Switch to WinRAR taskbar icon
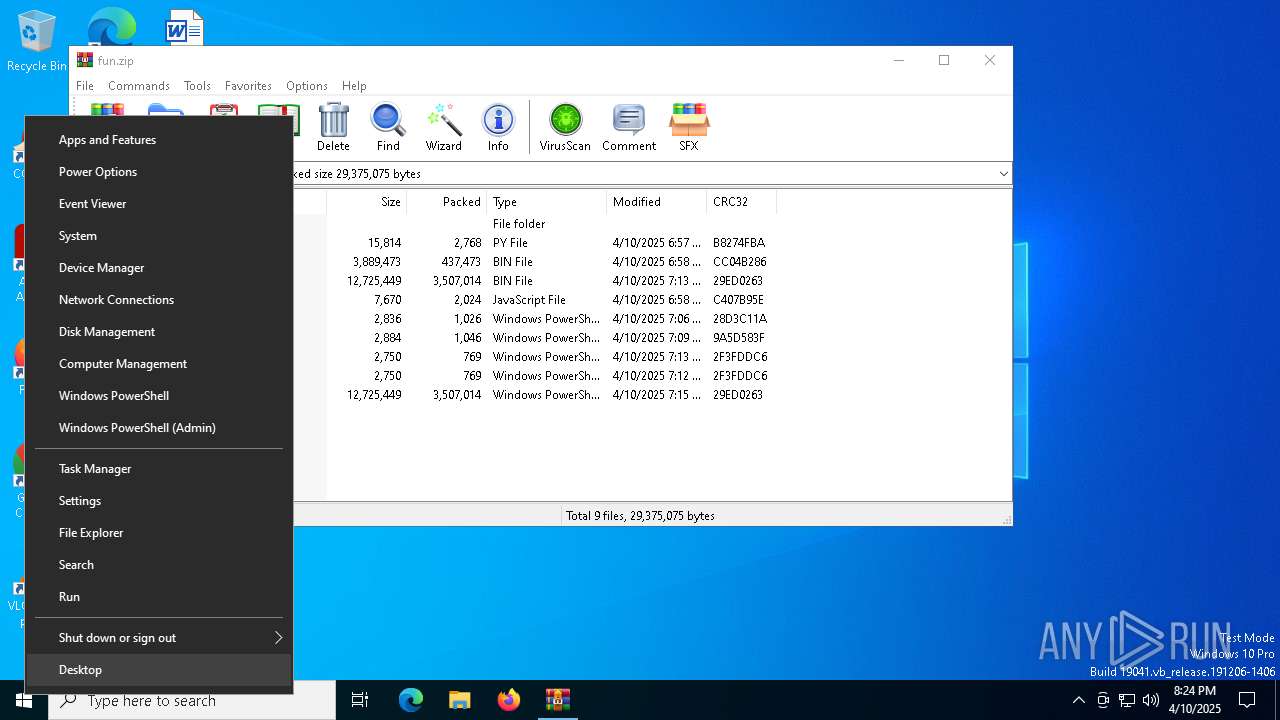Image resolution: width=1280 pixels, height=720 pixels. point(557,700)
